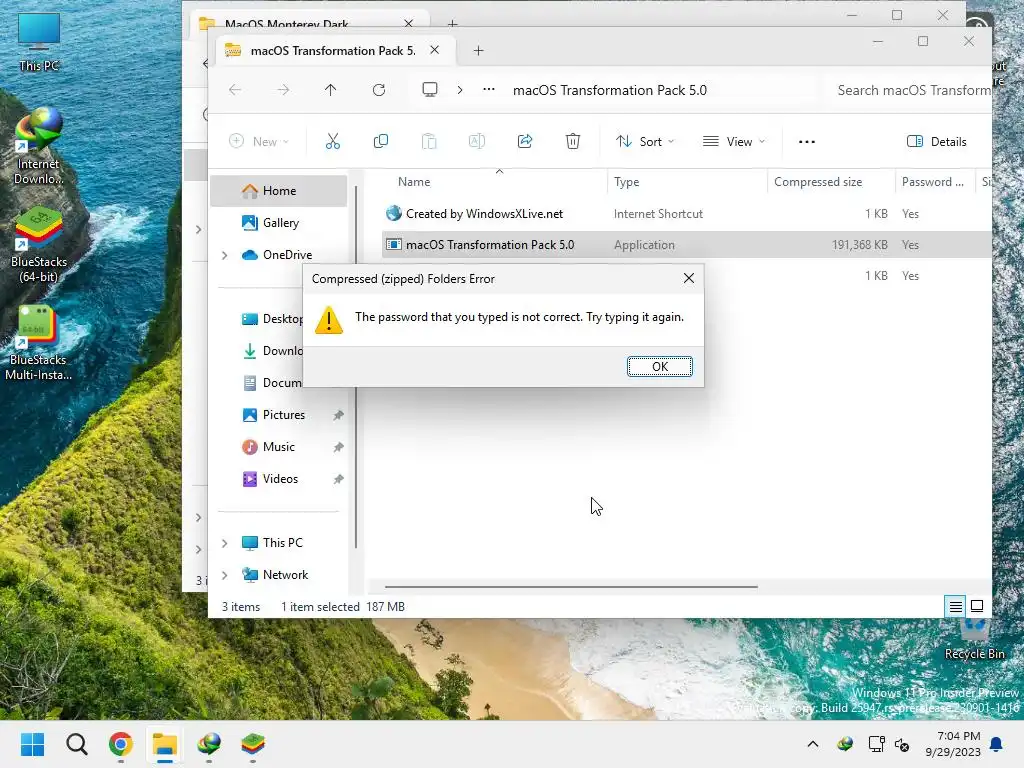Screen dimensions: 1024x768
Task: Open BlueStacks Multi-Instance desktop shortcut
Action: tap(39, 344)
